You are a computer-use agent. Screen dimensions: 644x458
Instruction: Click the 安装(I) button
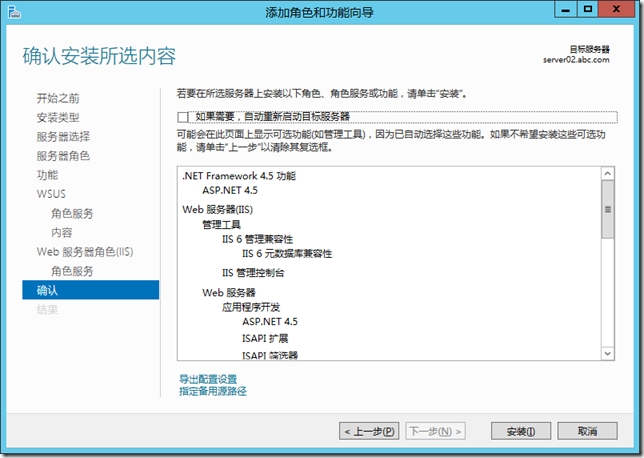click(x=521, y=431)
